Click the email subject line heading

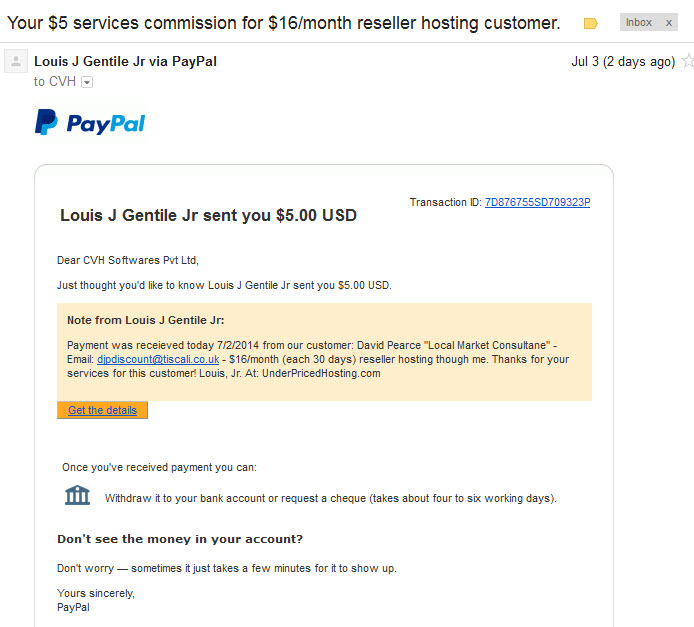(x=284, y=23)
